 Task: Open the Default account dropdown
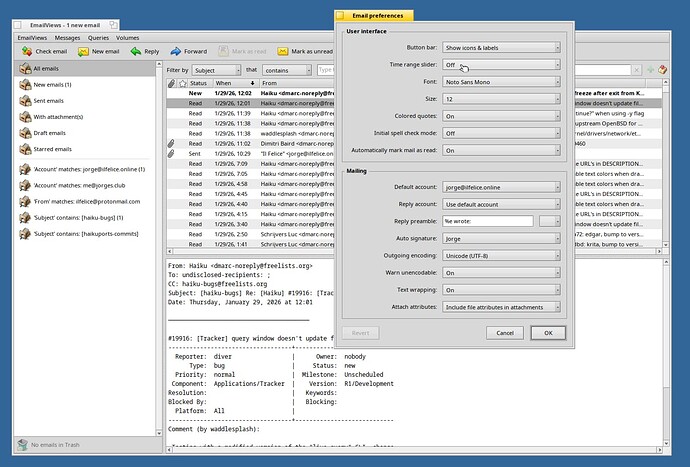pos(501,187)
